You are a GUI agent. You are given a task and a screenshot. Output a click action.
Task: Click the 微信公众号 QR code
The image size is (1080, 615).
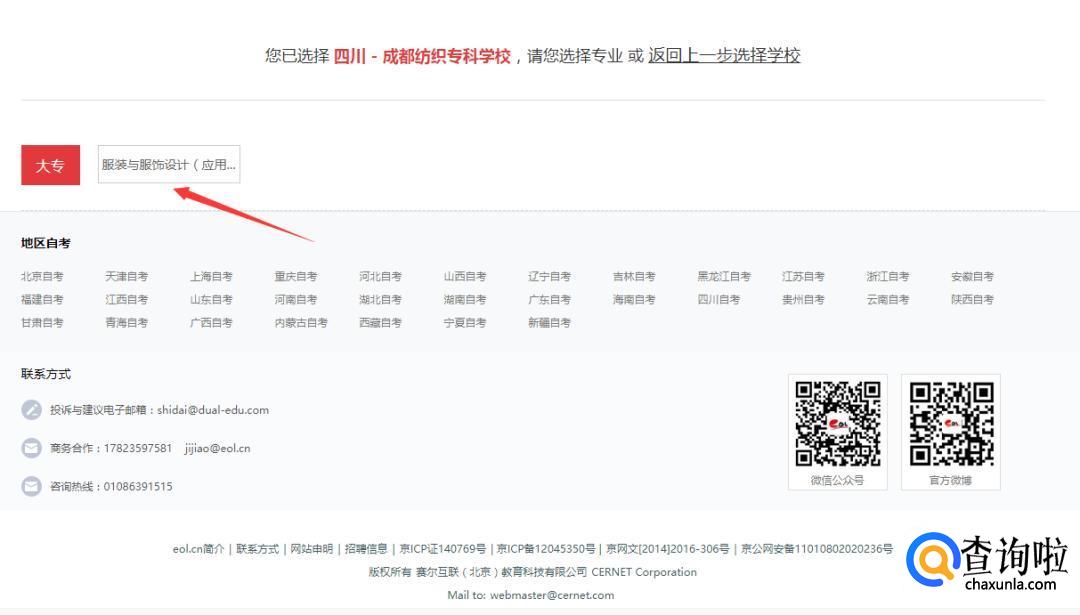click(x=838, y=424)
